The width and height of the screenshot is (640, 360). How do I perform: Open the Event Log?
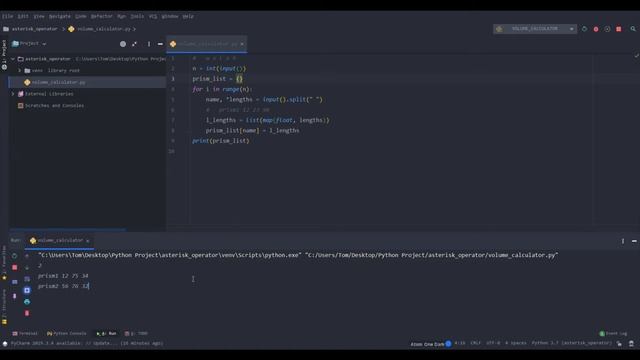tap(613, 333)
